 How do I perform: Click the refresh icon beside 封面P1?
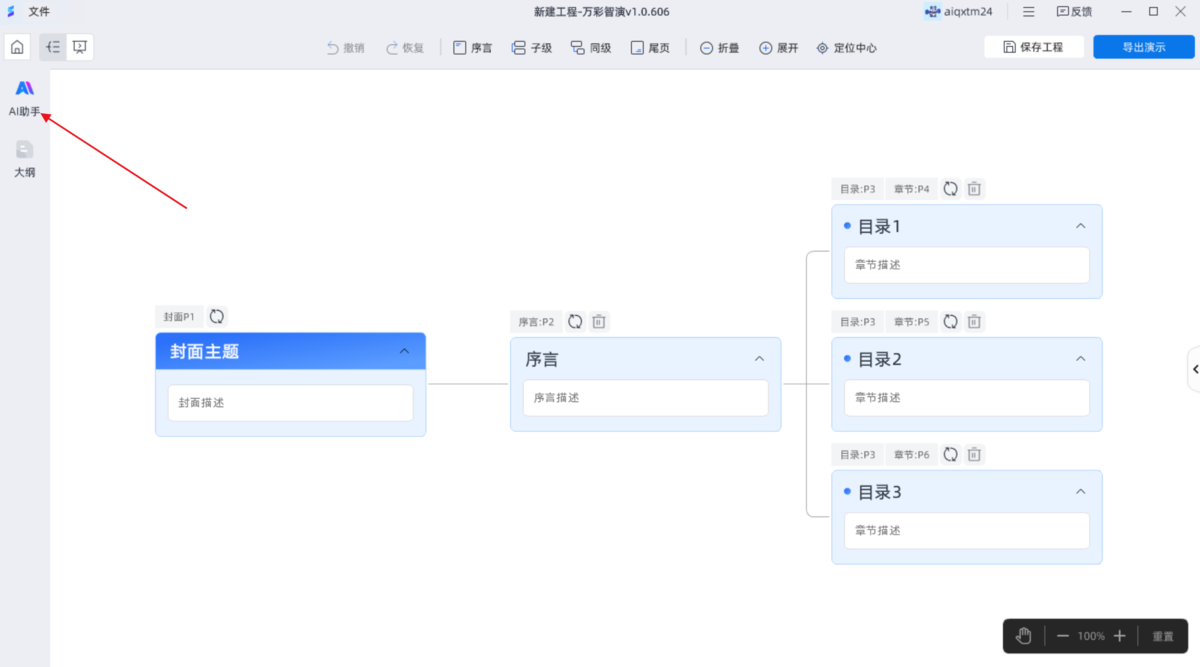pyautogui.click(x=217, y=316)
